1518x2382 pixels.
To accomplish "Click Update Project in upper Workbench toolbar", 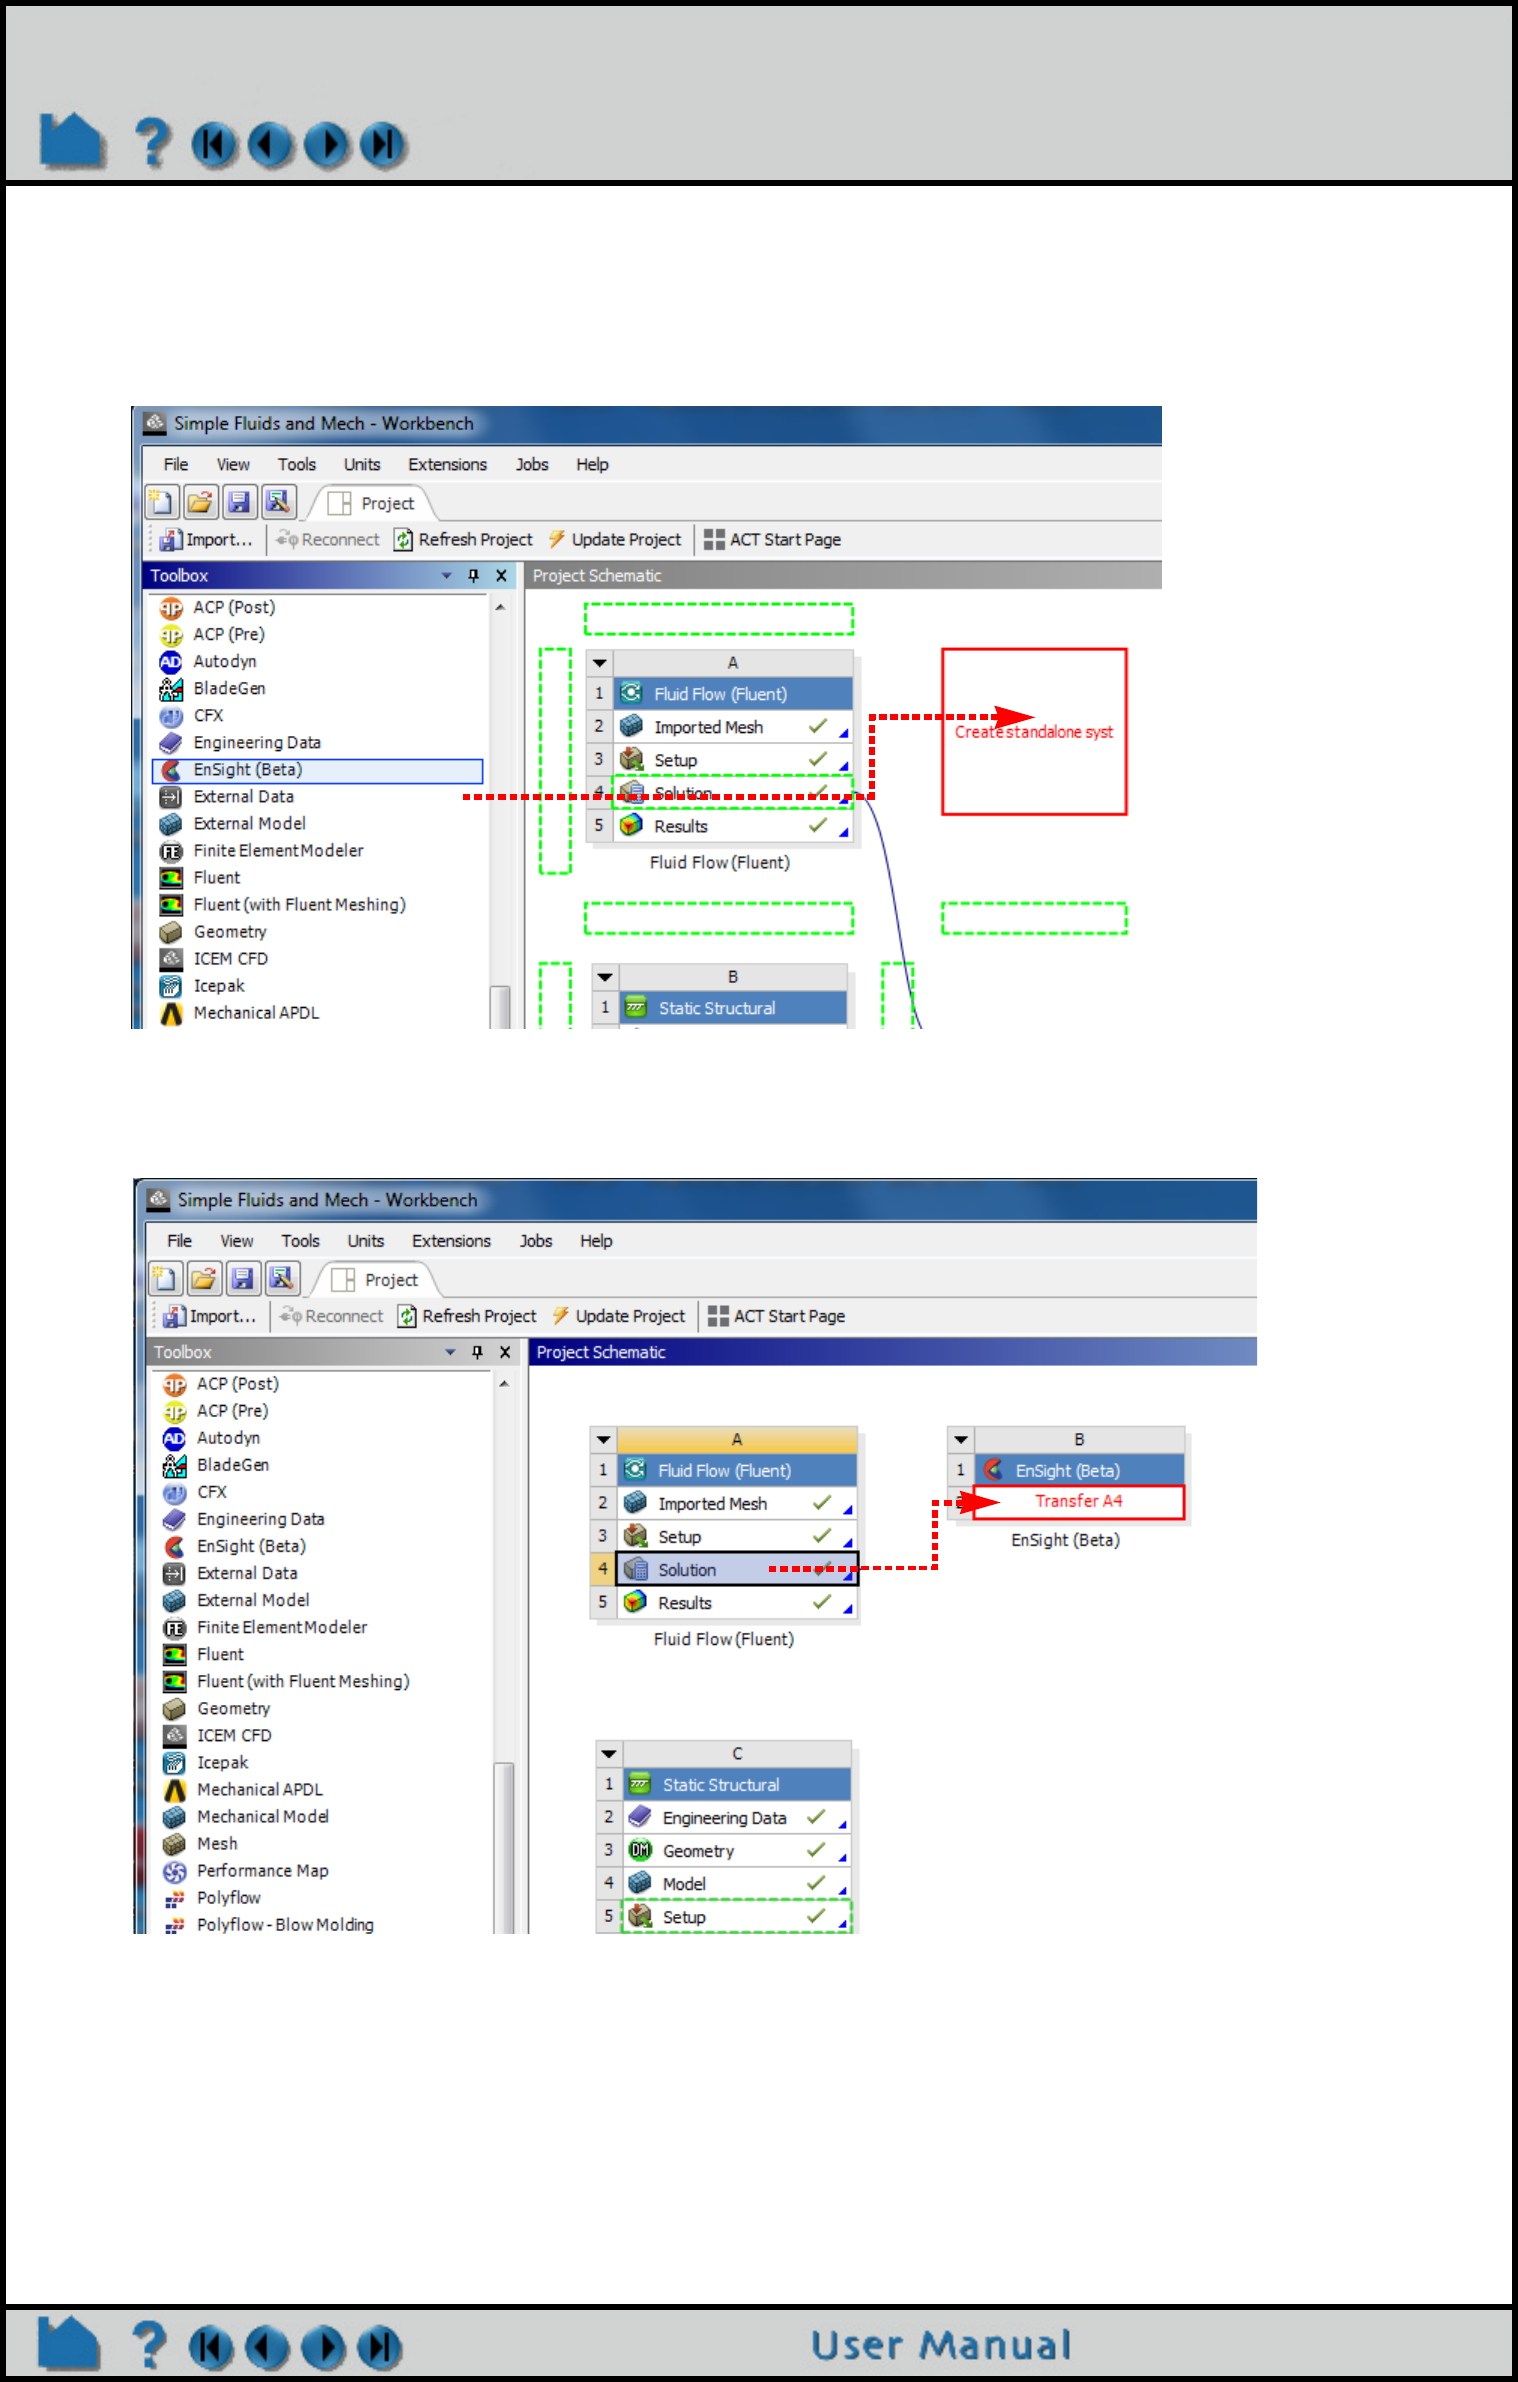I will (x=615, y=539).
